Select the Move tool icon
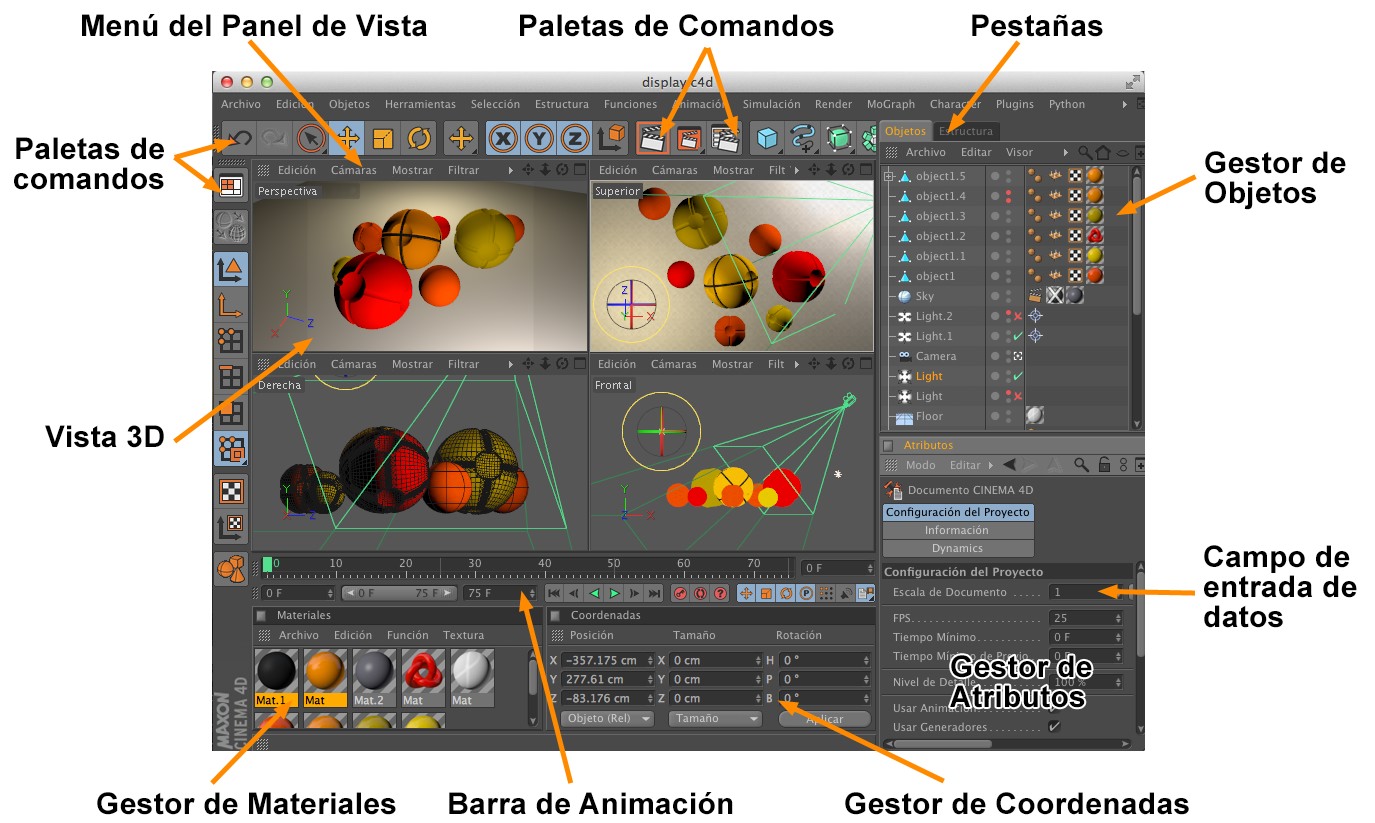Image resolution: width=1375 pixels, height=823 pixels. pyautogui.click(x=346, y=138)
